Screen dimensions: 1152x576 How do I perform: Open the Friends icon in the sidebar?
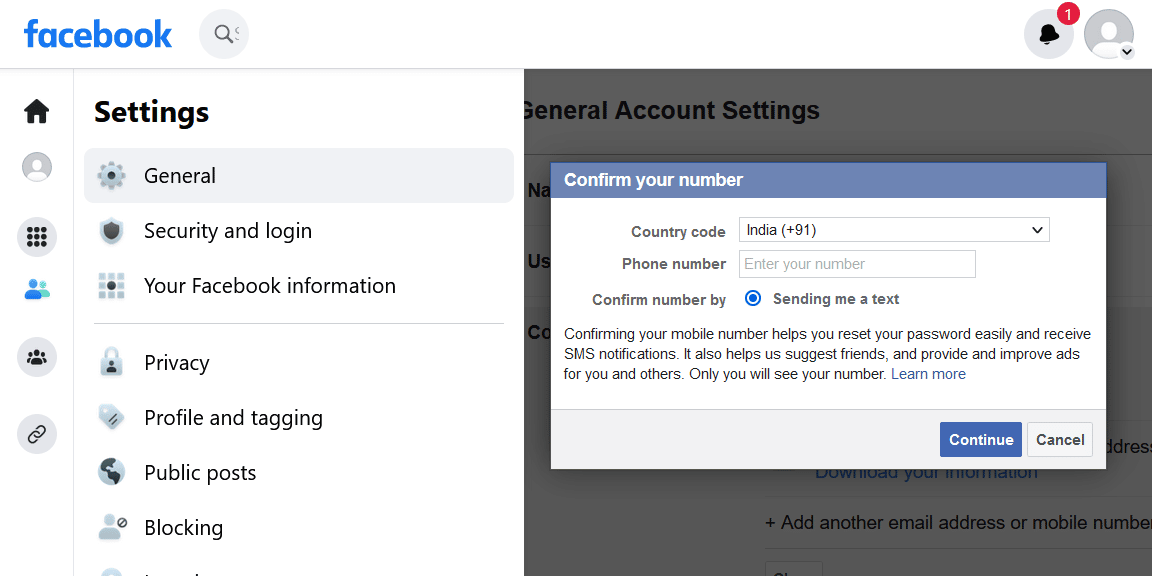[x=37, y=290]
